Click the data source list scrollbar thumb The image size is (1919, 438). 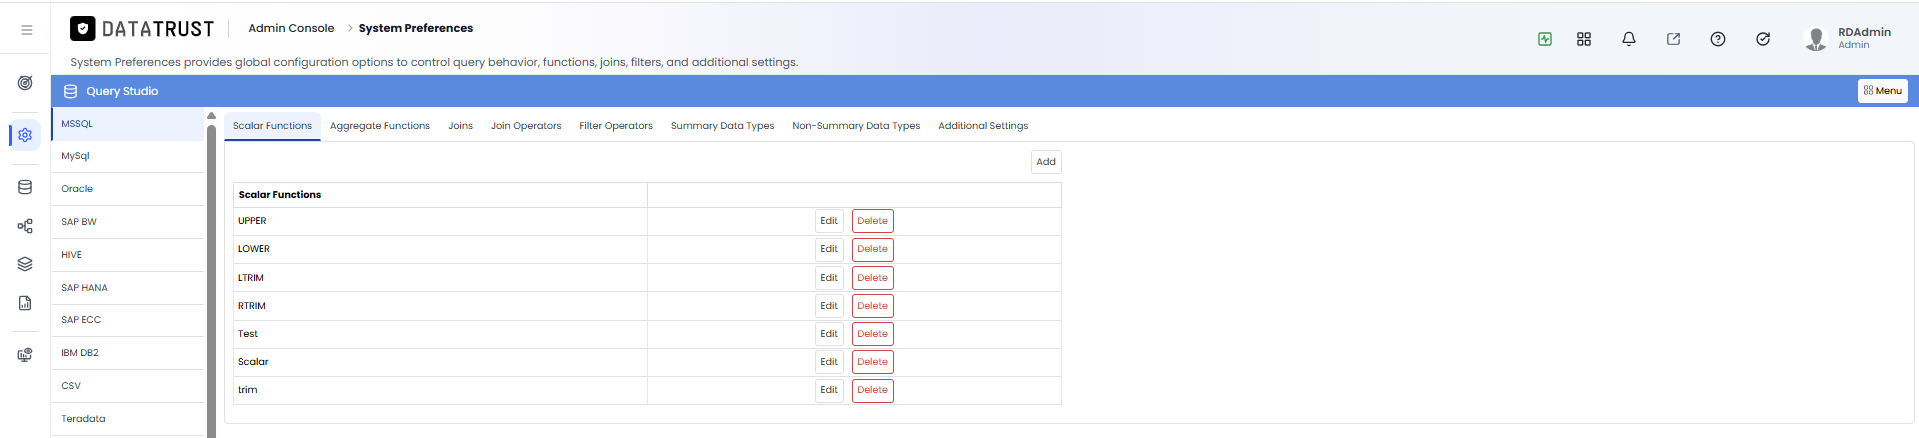tap(211, 280)
